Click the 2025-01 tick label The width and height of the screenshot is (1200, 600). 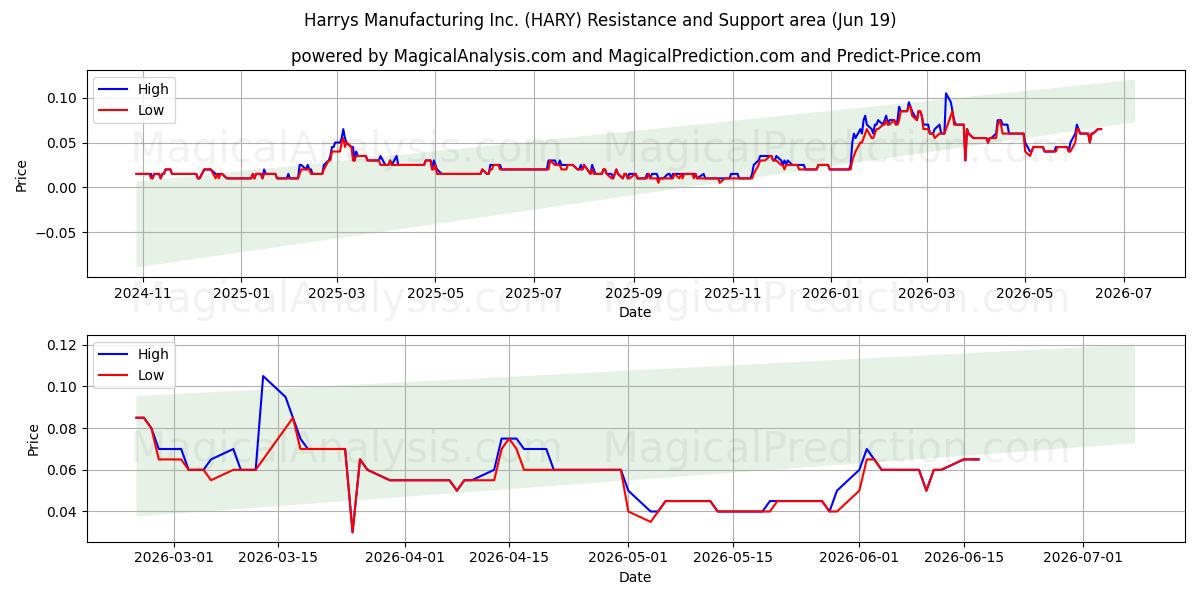[241, 293]
